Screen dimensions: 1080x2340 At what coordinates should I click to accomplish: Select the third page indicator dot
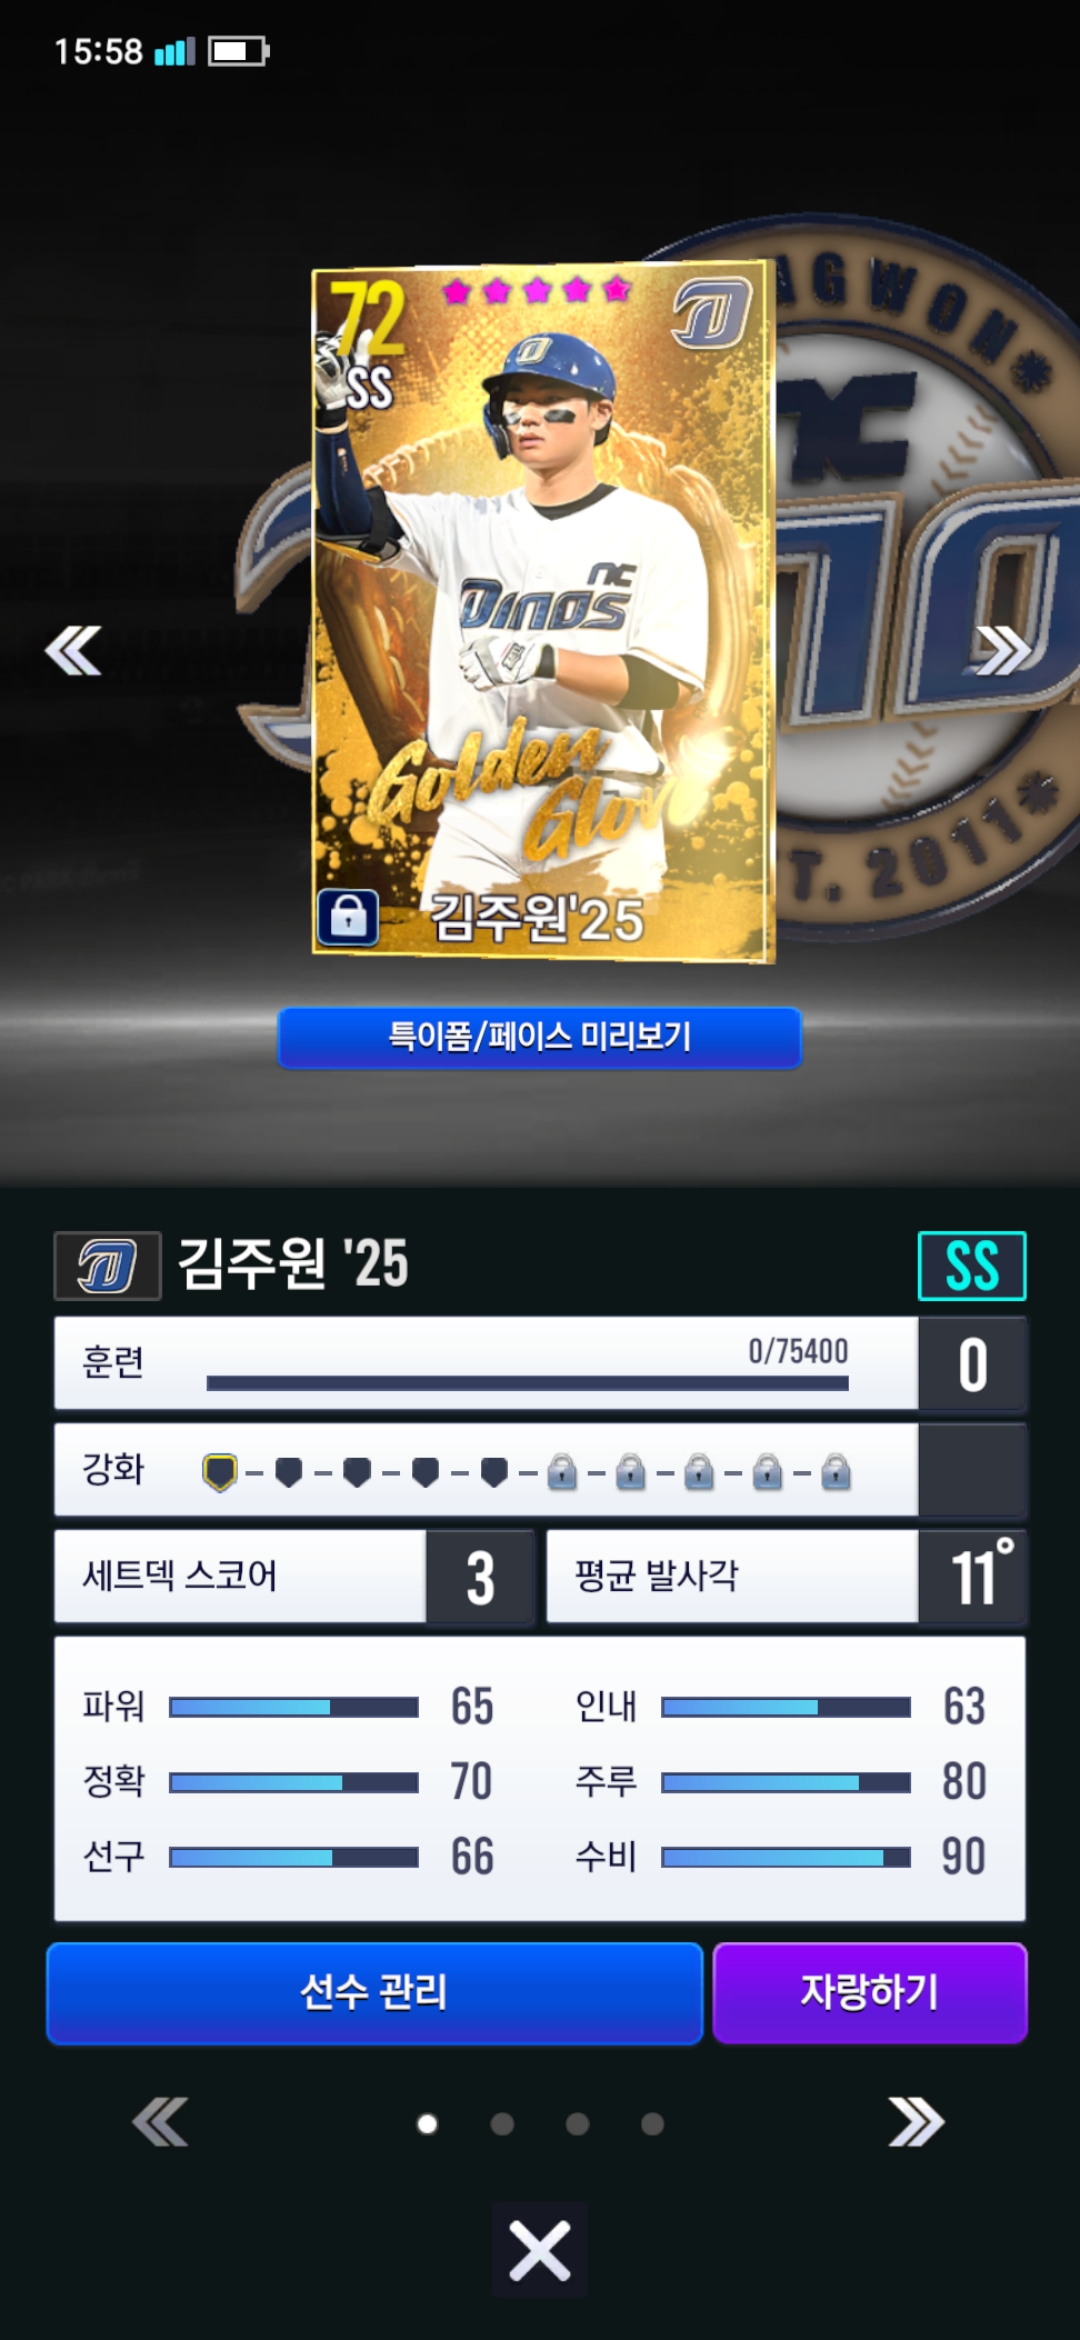tap(577, 2123)
